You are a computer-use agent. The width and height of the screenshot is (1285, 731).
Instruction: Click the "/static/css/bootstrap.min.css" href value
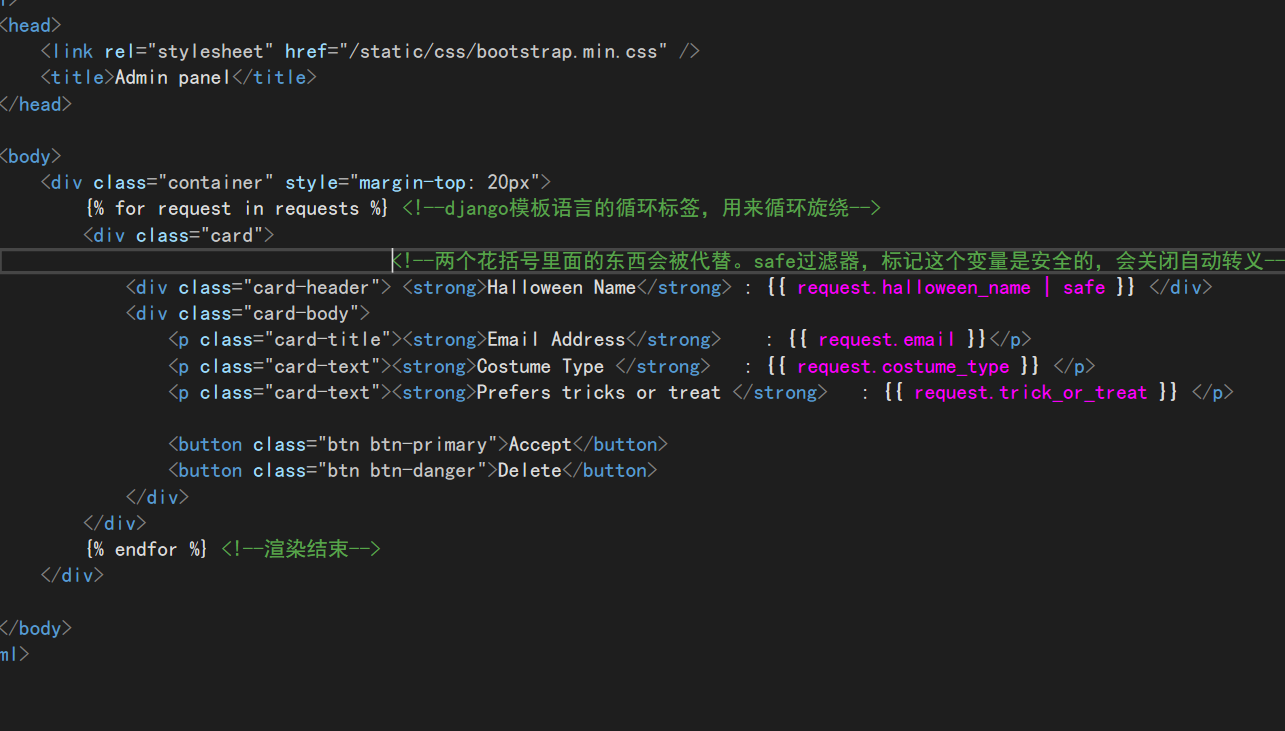click(x=500, y=51)
